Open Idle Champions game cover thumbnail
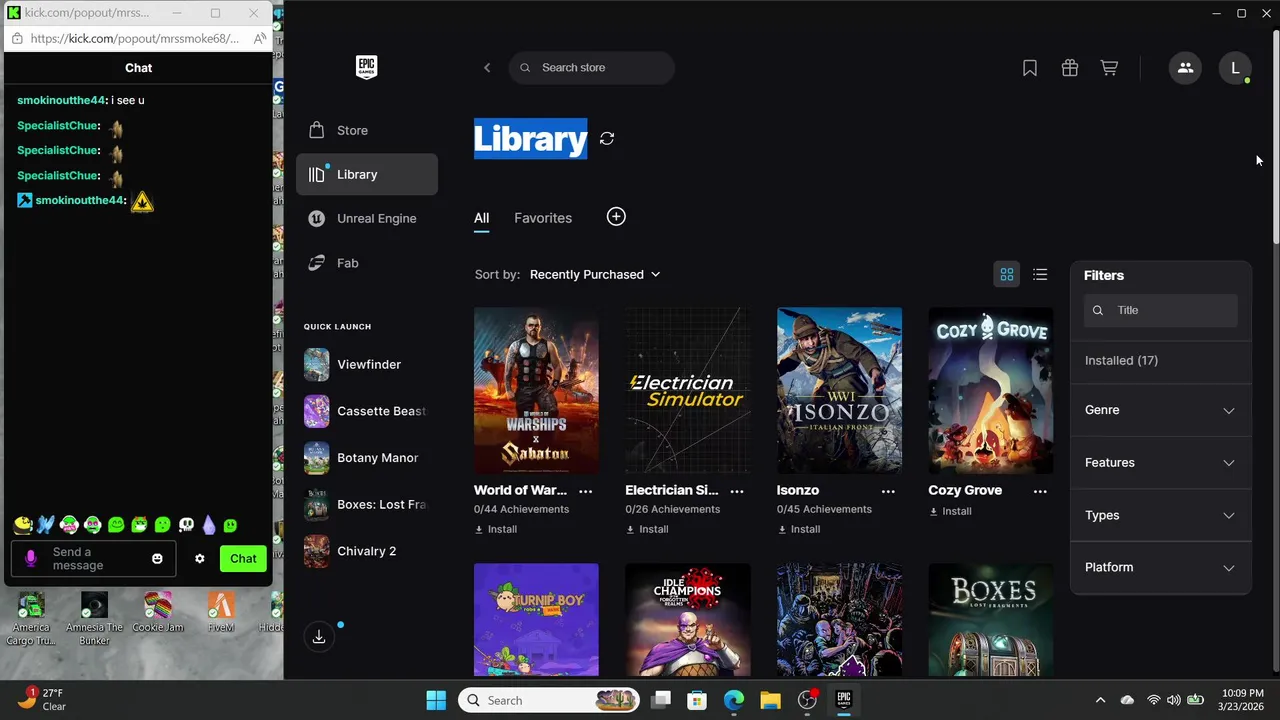This screenshot has height=720, width=1280. [688, 620]
